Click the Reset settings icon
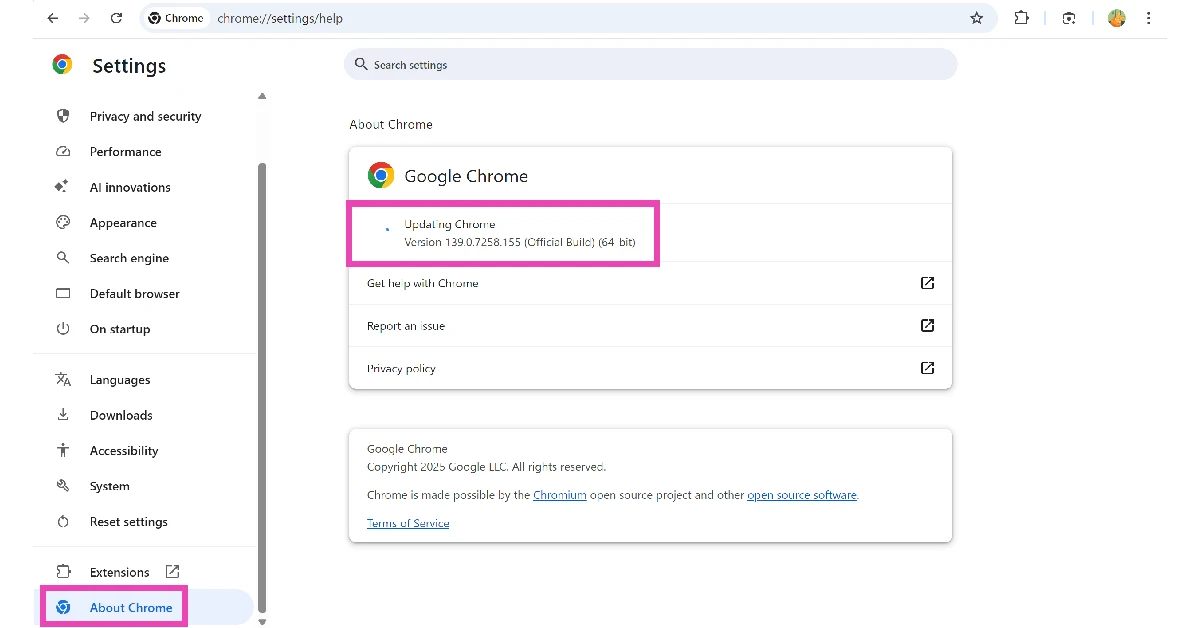Screen dimensions: 1200x628 pos(63,522)
